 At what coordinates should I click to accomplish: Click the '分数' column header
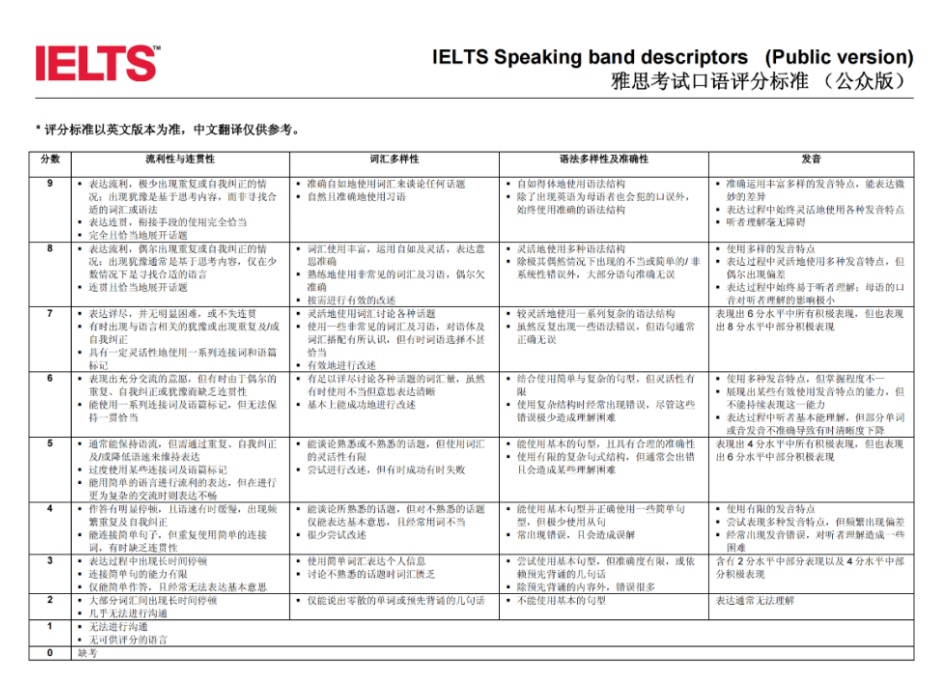(x=51, y=159)
